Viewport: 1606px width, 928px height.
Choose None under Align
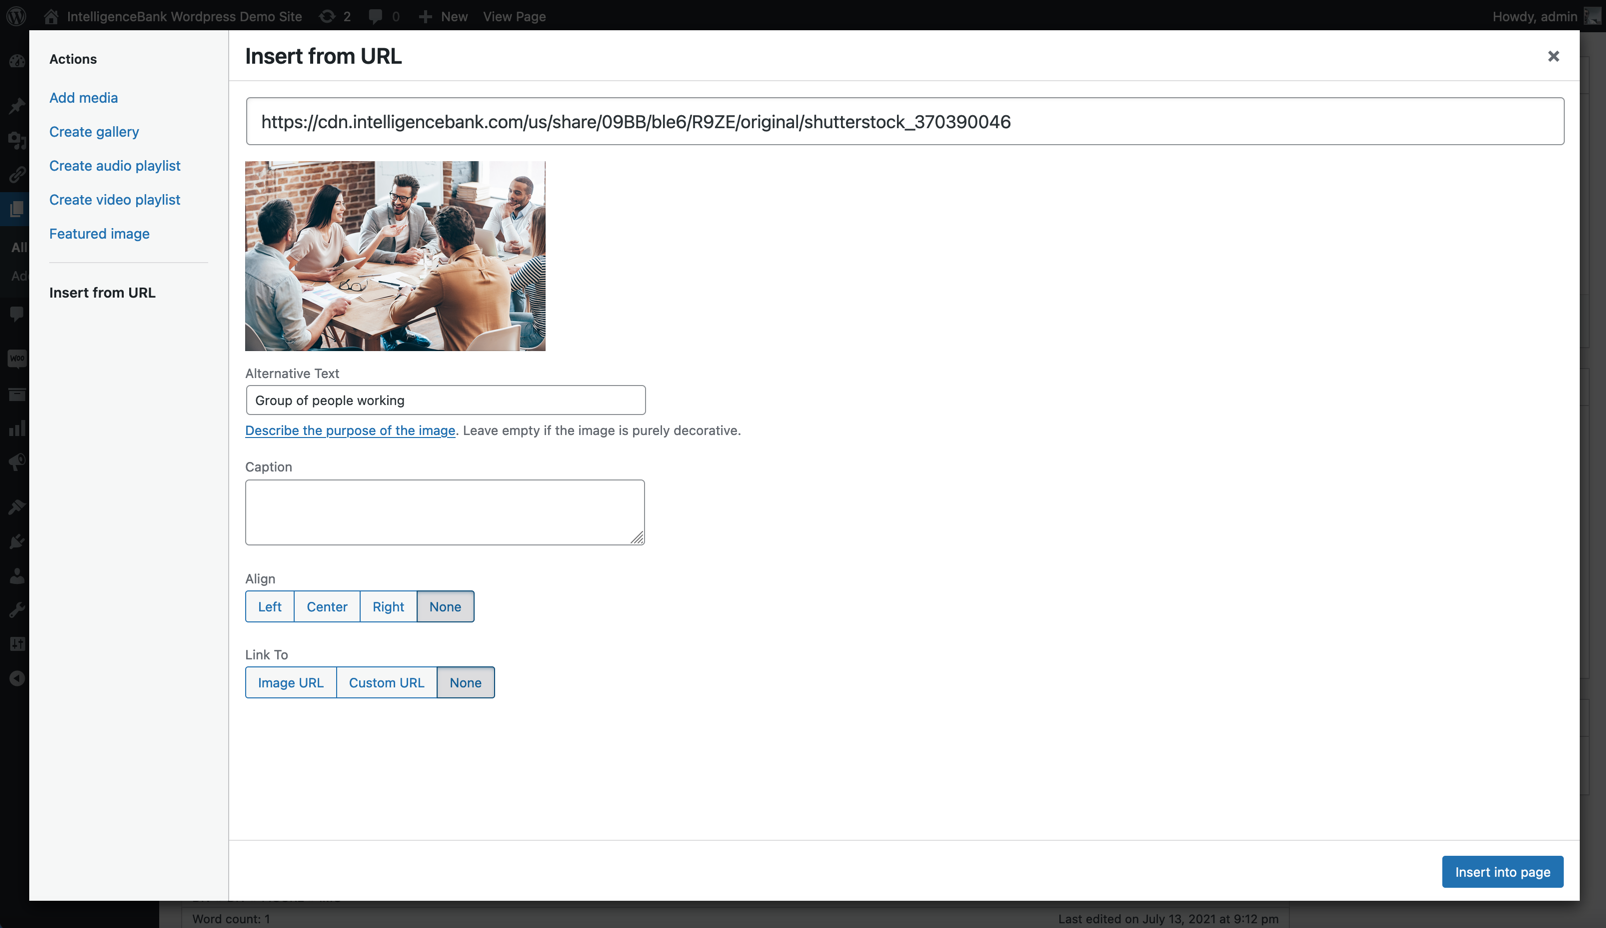click(445, 606)
